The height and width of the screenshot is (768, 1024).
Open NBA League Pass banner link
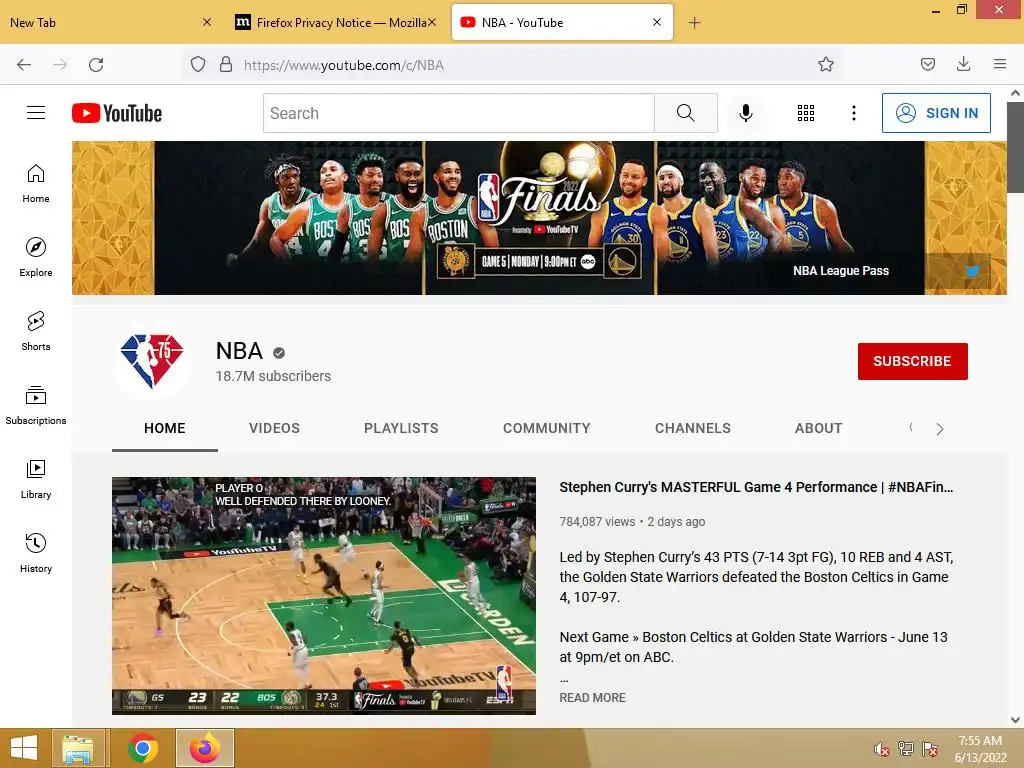click(840, 271)
